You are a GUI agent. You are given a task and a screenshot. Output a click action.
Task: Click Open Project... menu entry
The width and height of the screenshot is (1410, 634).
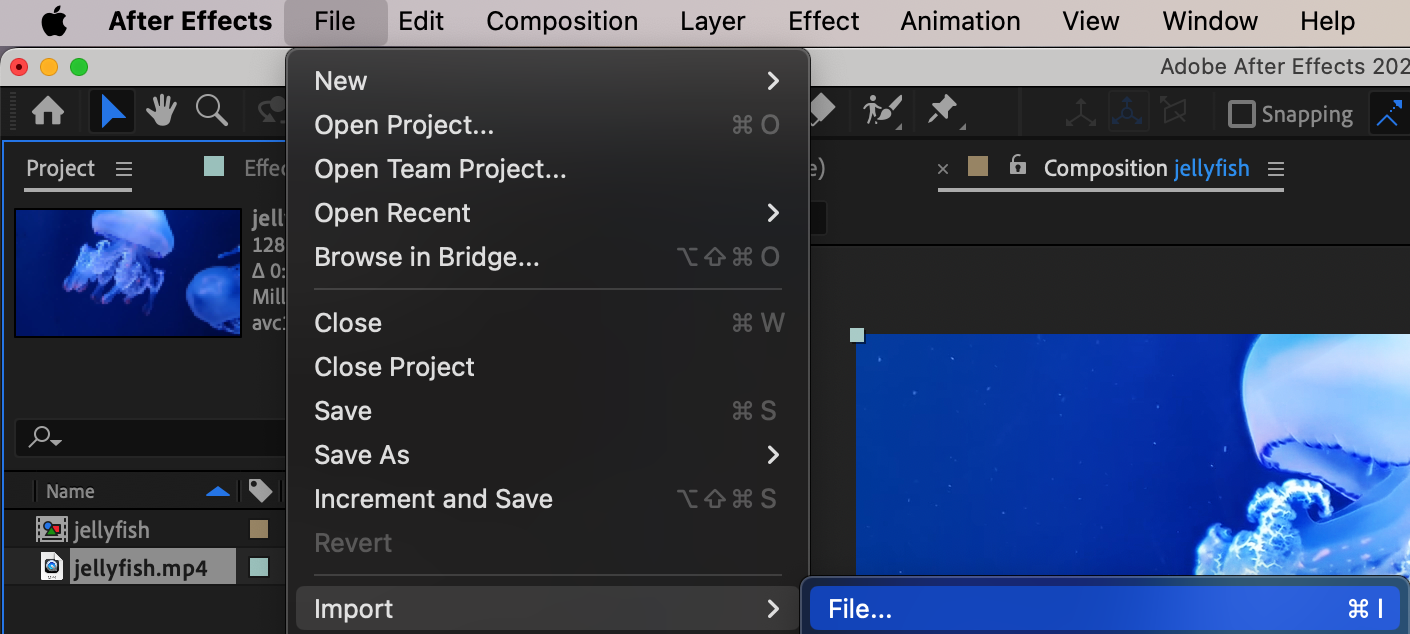(x=404, y=125)
